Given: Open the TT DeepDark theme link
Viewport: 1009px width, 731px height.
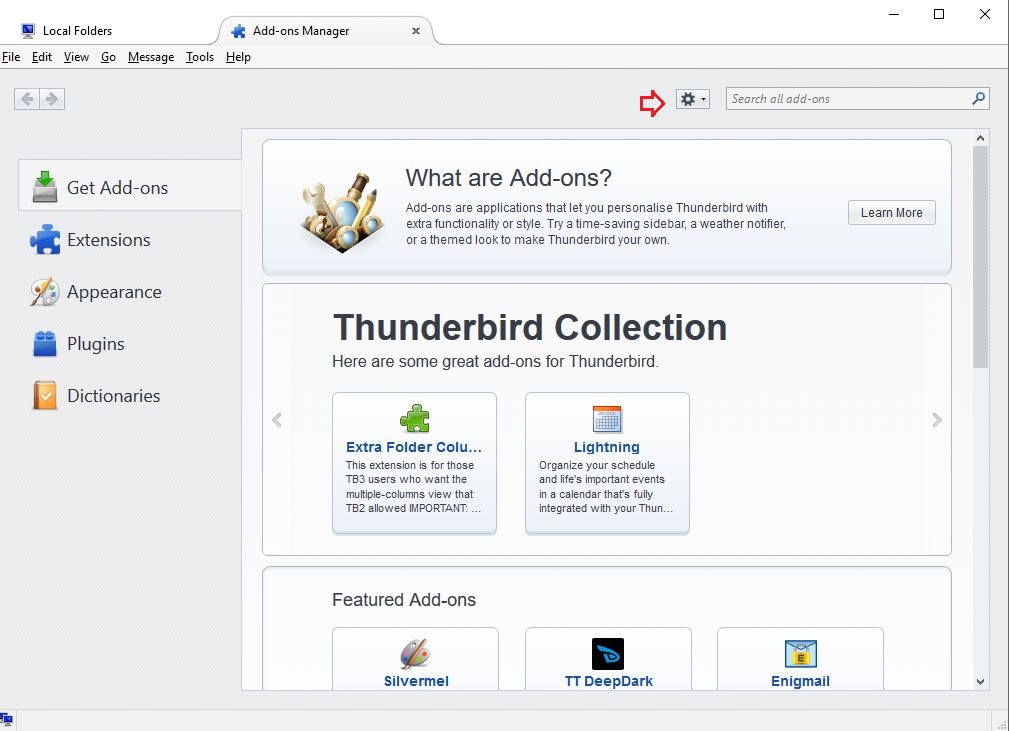Looking at the screenshot, I should pyautogui.click(x=609, y=681).
